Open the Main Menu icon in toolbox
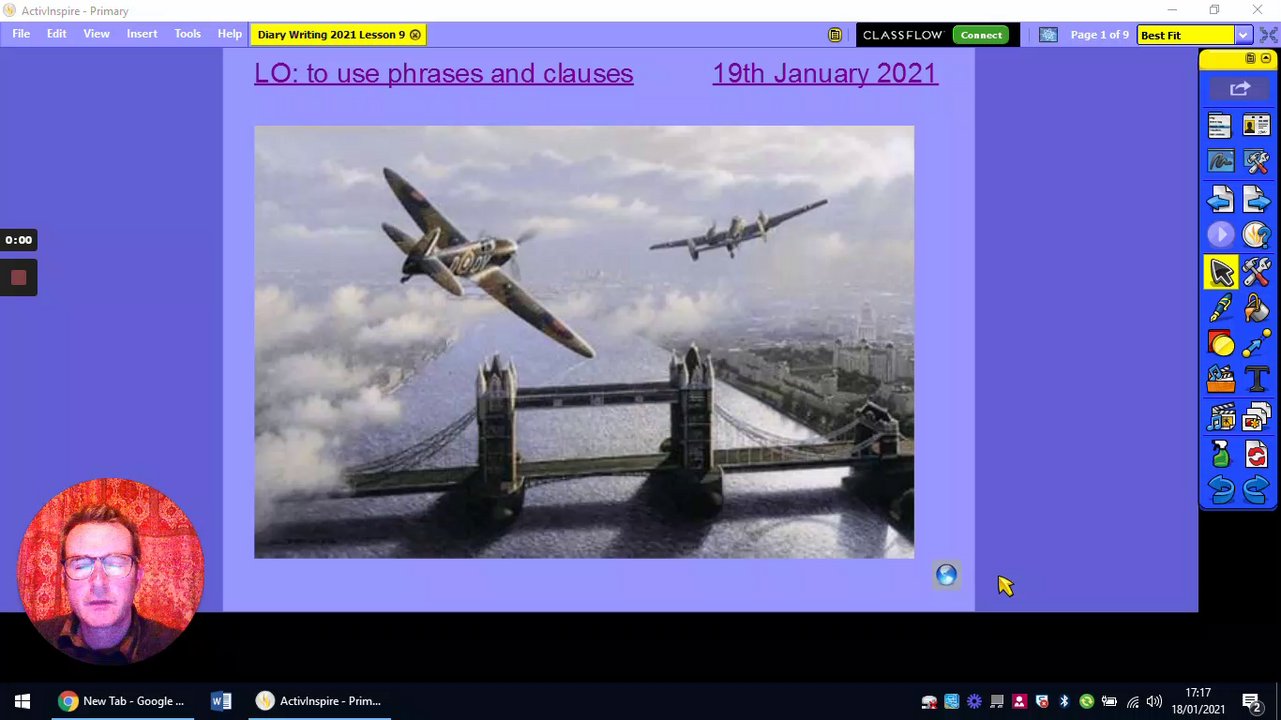 click(1220, 126)
